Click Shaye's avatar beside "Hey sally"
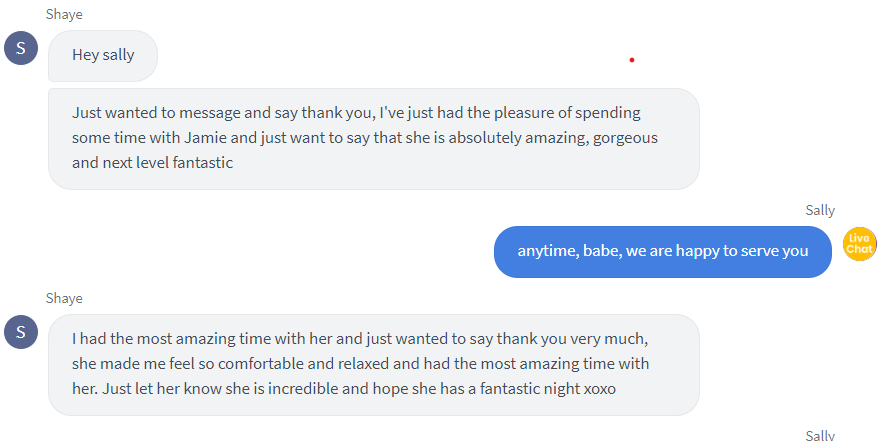 21,48
